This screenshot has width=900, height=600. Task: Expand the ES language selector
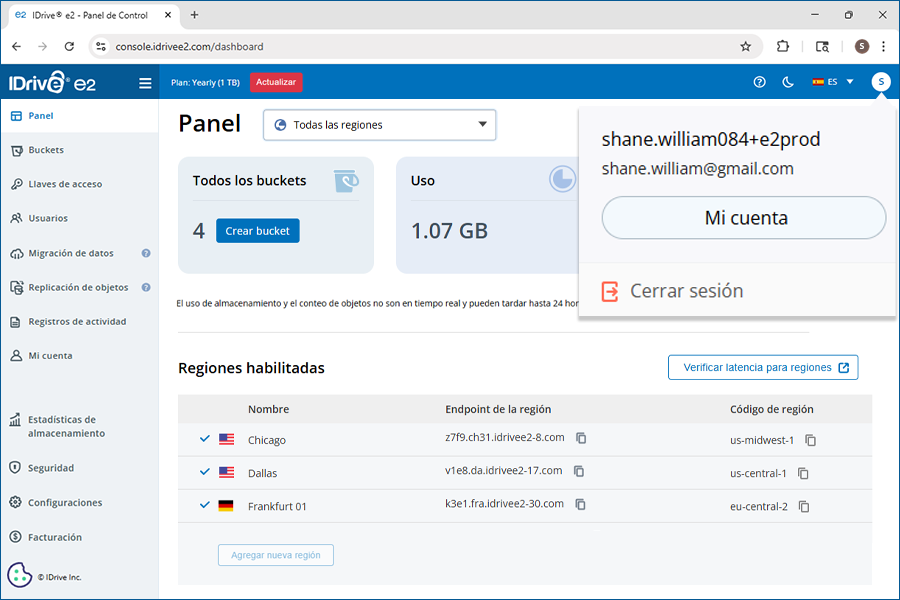[833, 82]
